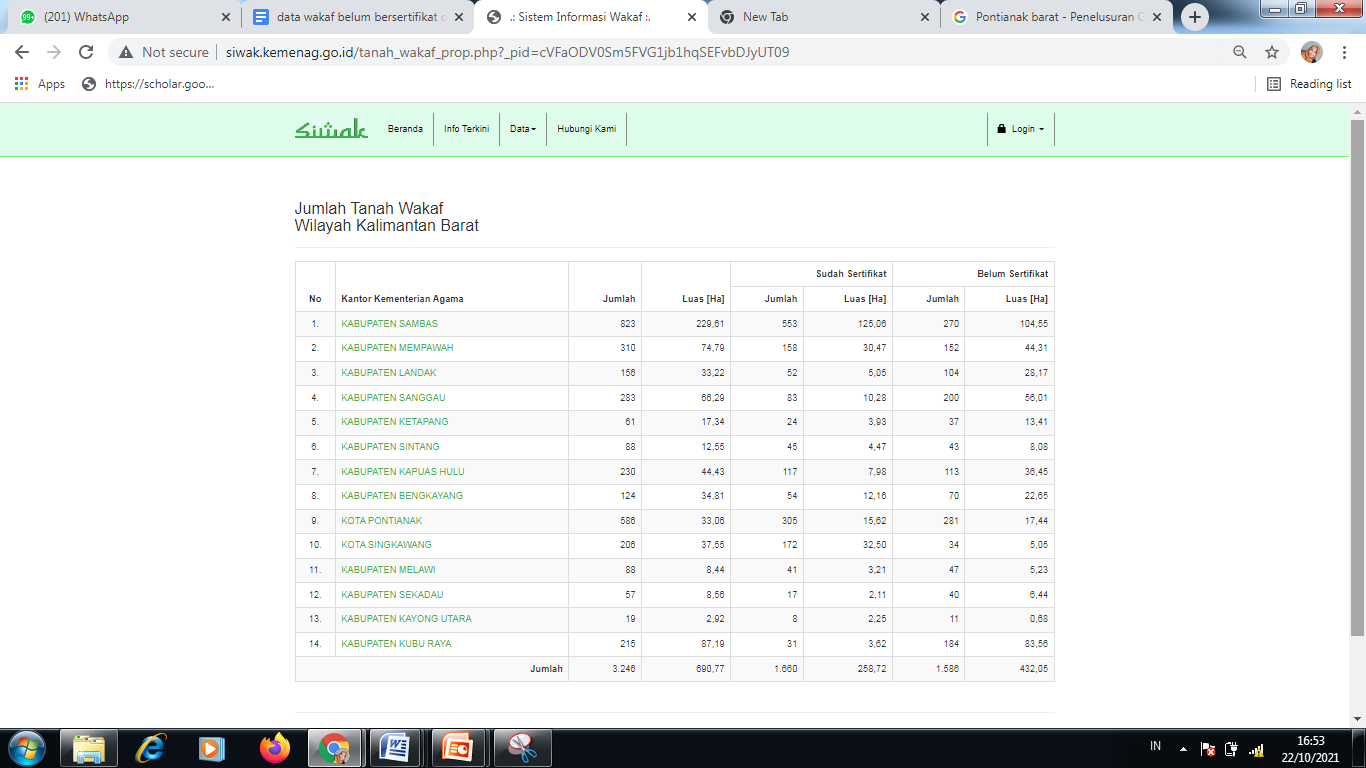Screen dimensions: 1366x768
Task: Expand the Data dropdown menu
Action: 523,129
